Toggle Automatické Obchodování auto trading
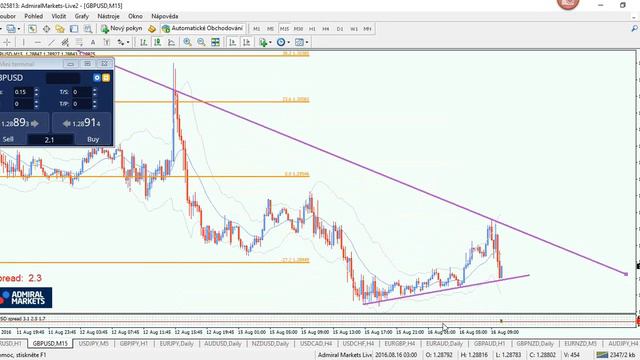Viewport: 640px width, 360px height. (x=203, y=29)
